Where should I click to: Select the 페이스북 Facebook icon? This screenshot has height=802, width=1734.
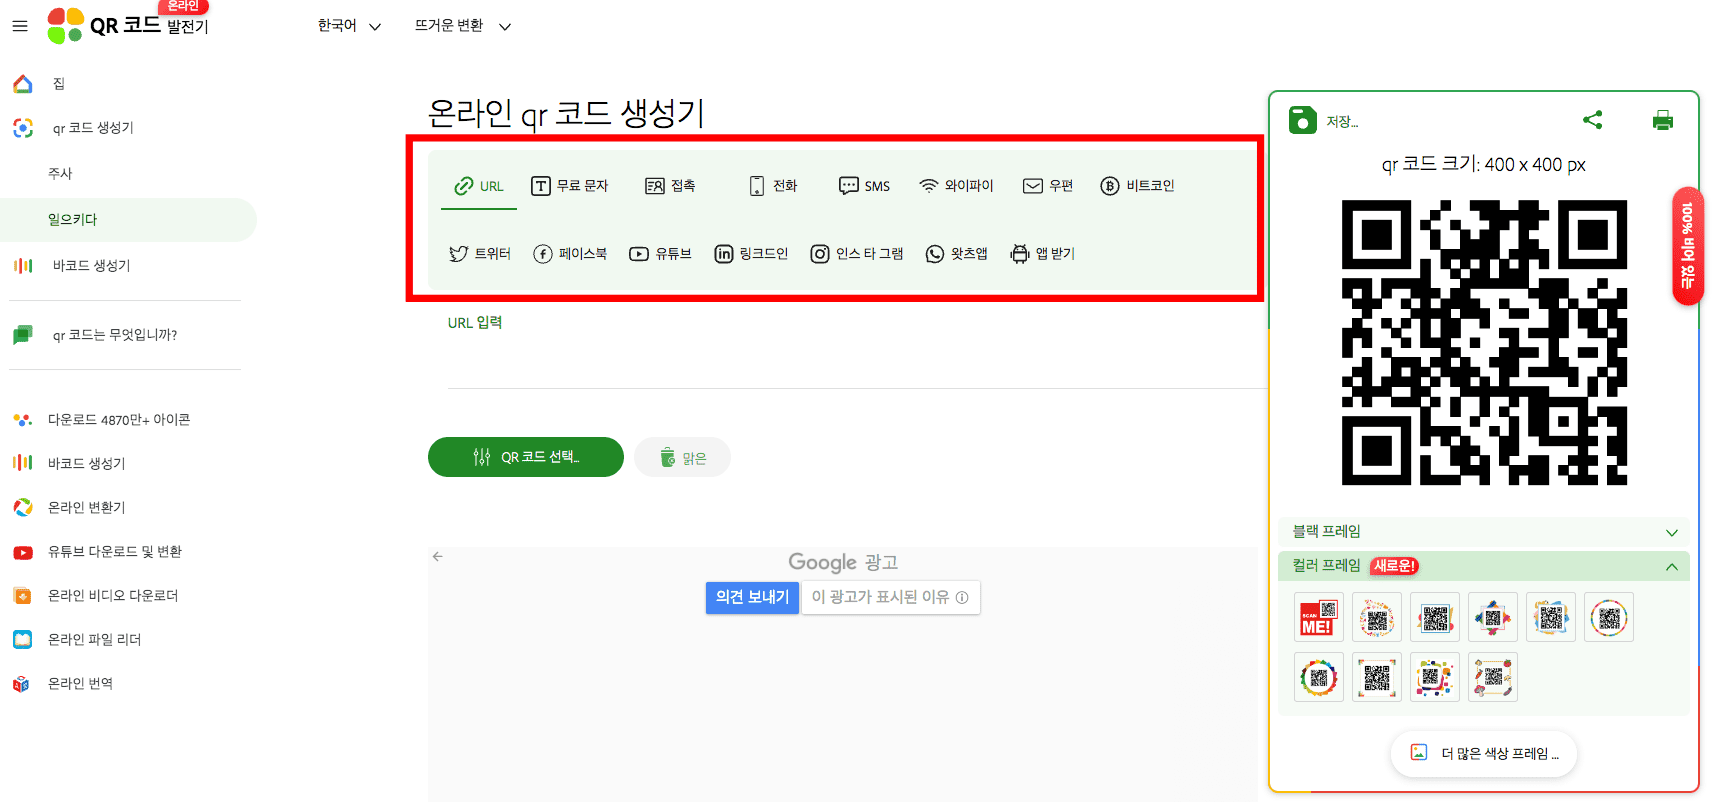point(543,254)
